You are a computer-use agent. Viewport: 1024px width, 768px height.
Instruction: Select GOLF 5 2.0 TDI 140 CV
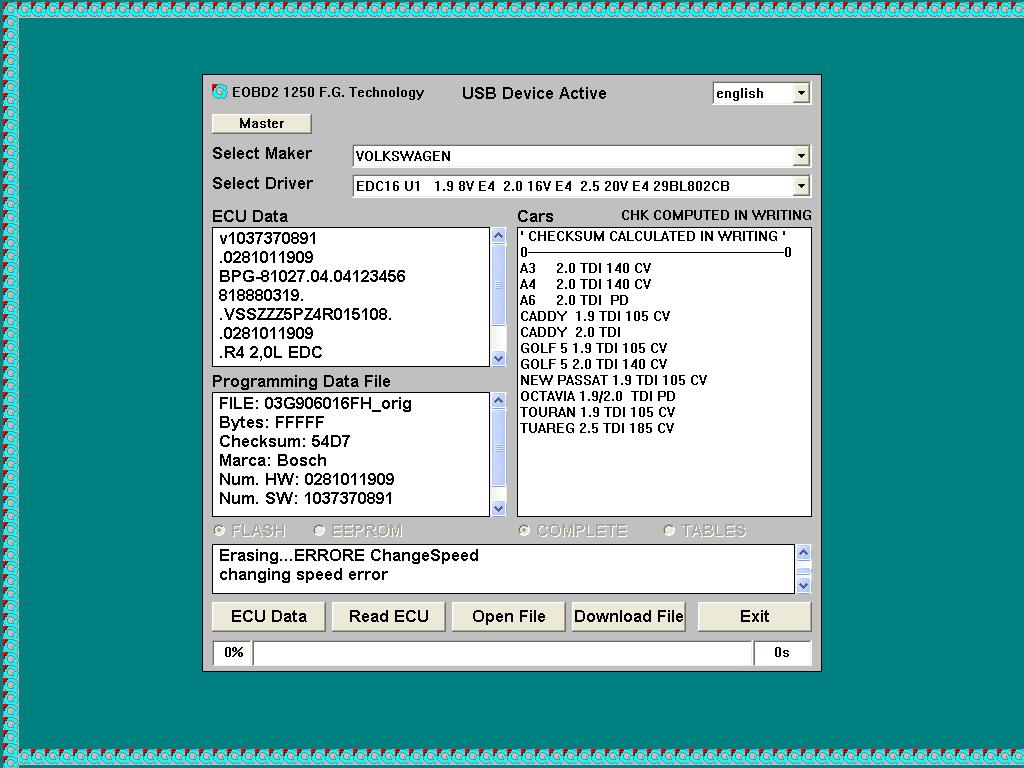click(x=594, y=364)
